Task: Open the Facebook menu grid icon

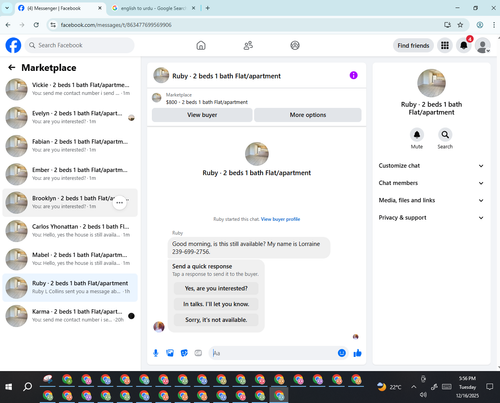Action: click(445, 45)
